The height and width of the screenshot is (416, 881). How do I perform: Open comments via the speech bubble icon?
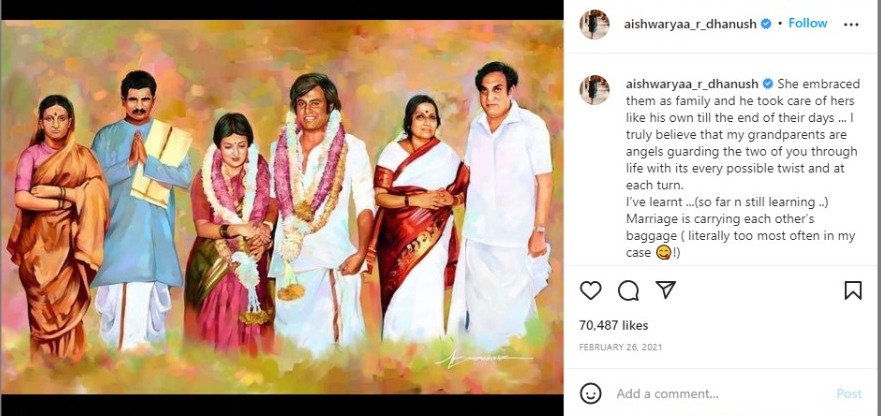(628, 290)
